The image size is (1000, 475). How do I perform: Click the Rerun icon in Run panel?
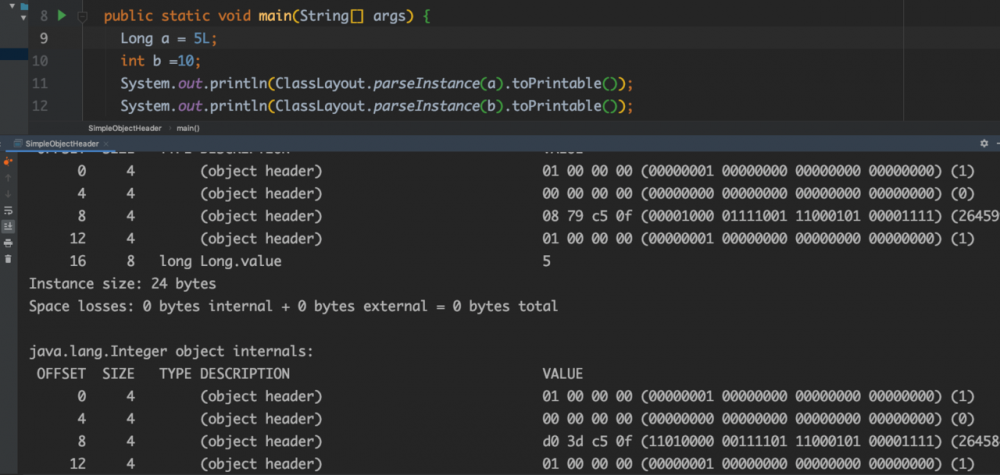click(x=9, y=160)
